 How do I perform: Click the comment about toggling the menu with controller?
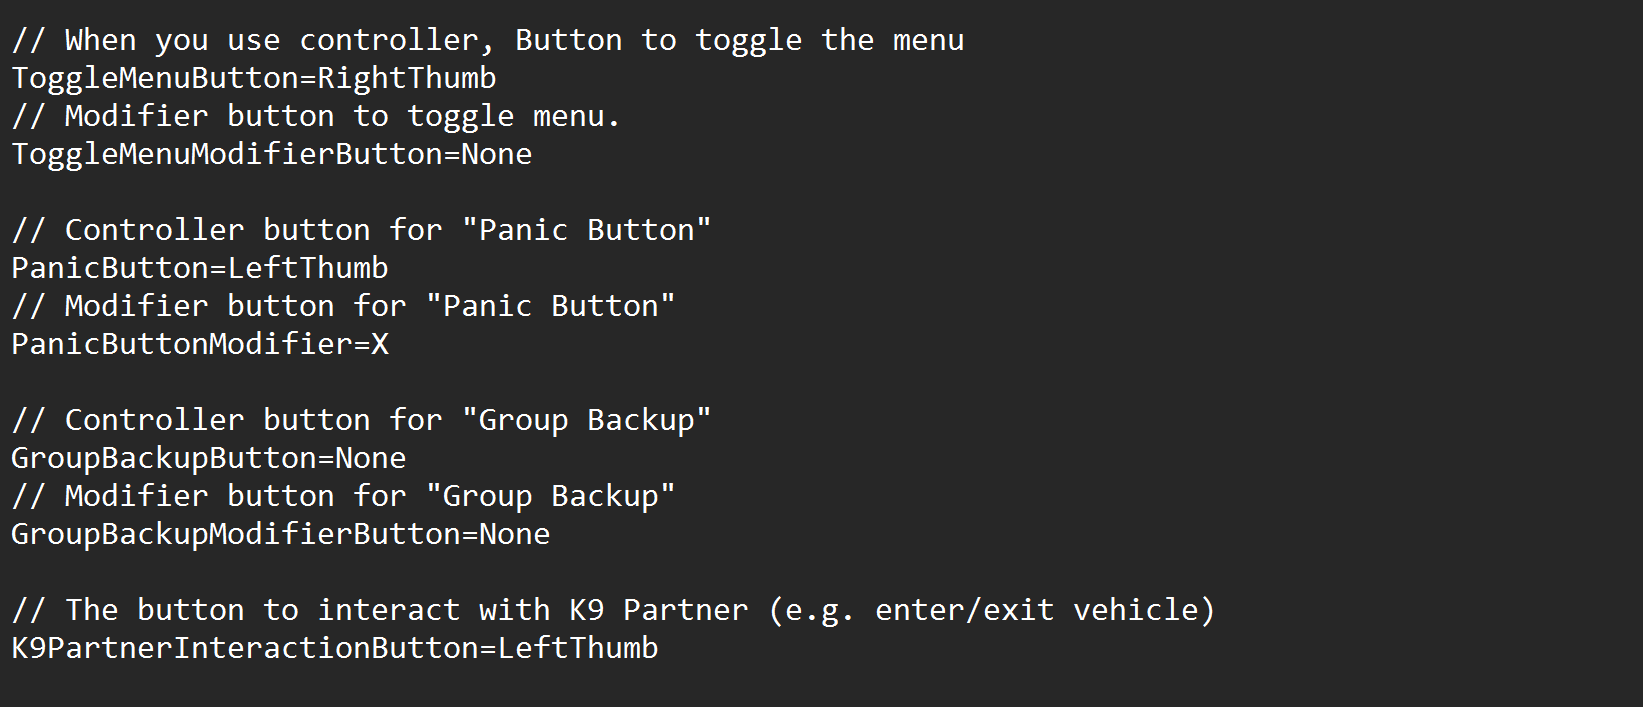pyautogui.click(x=488, y=40)
